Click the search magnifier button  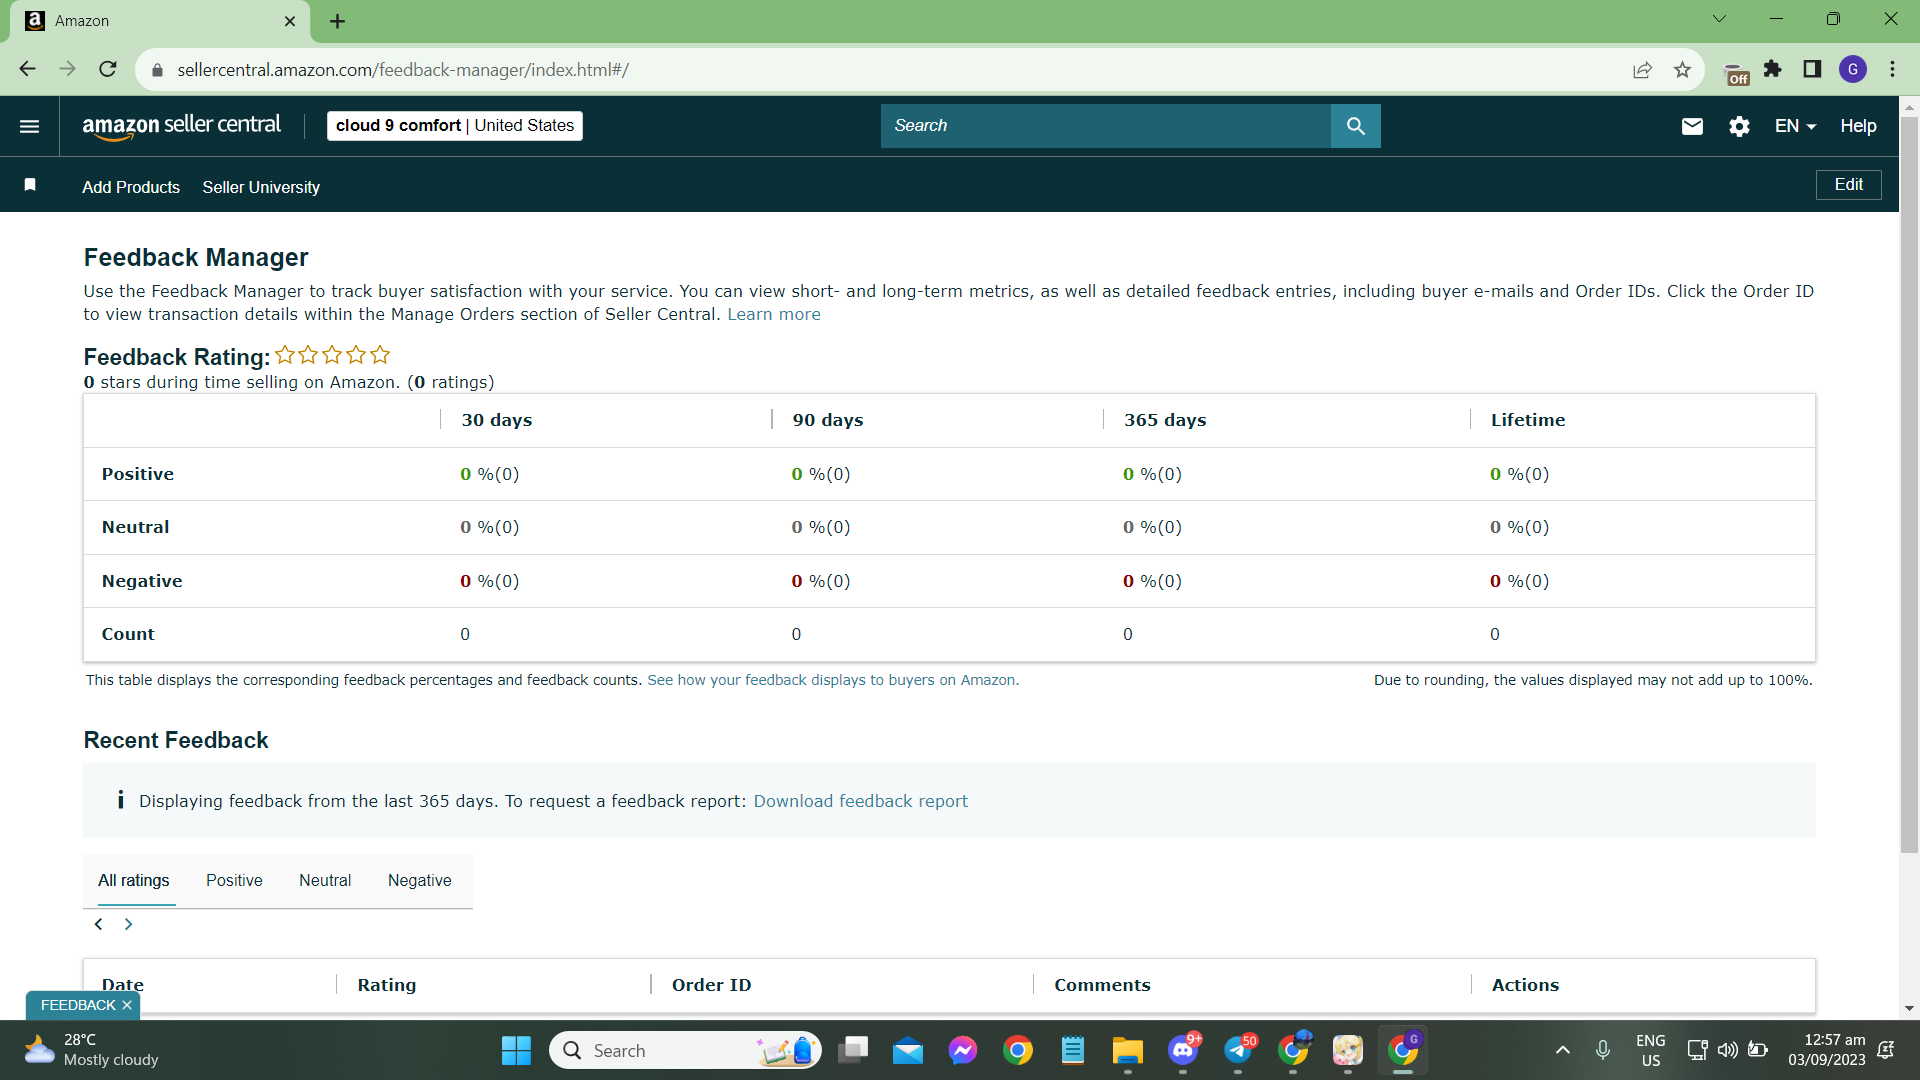coord(1355,126)
